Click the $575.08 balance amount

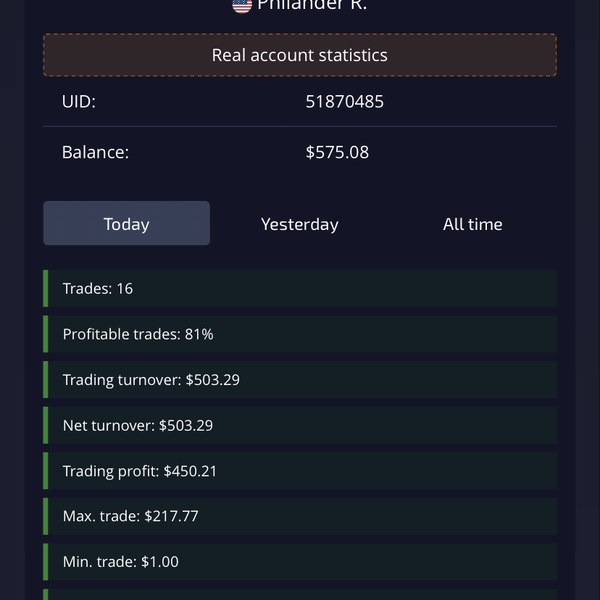pos(337,152)
